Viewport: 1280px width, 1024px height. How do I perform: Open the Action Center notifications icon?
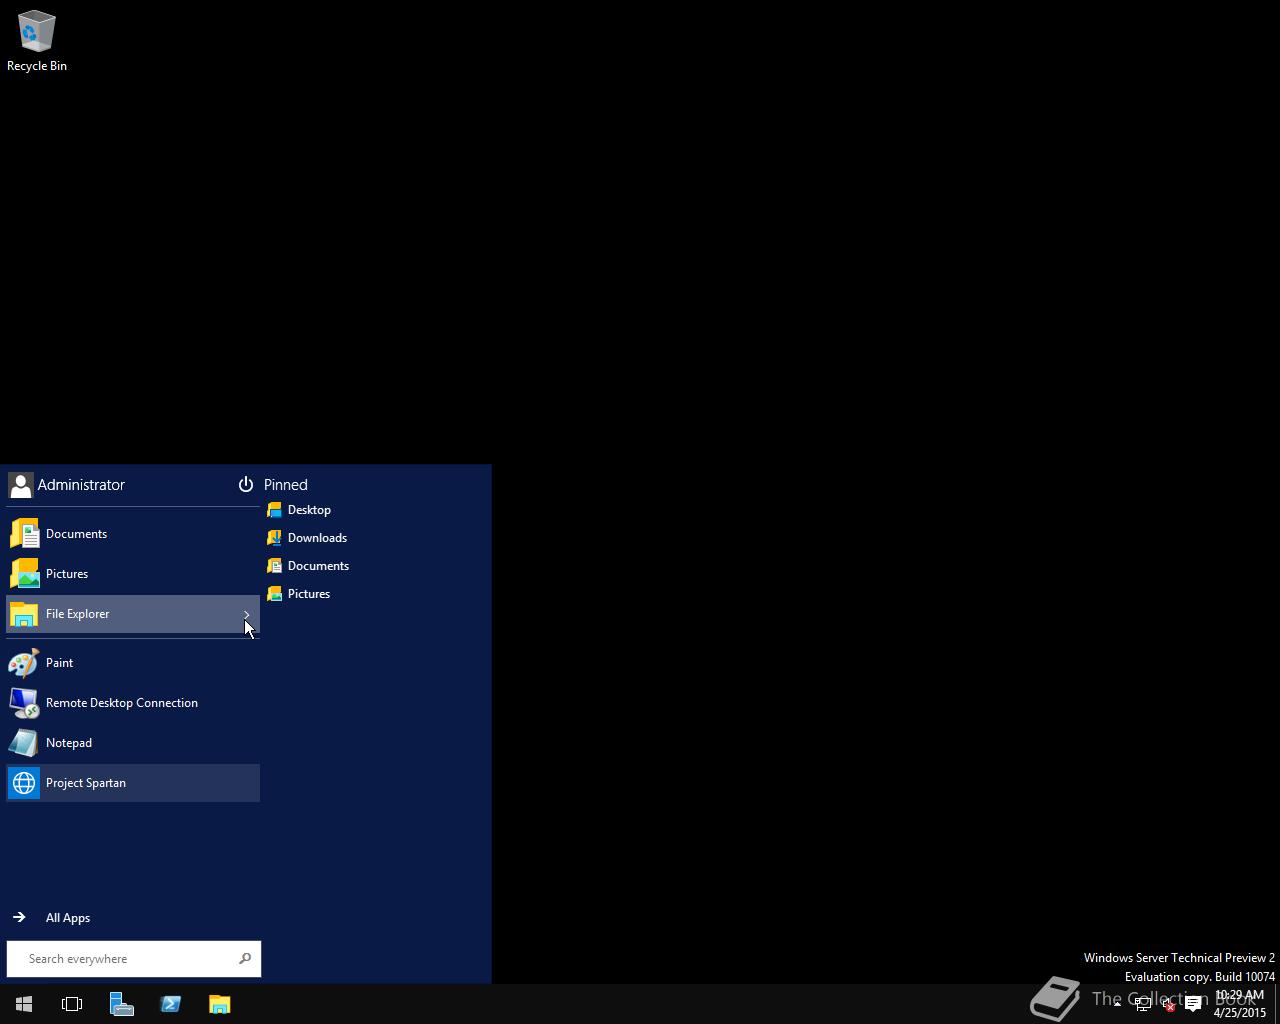1193,1004
